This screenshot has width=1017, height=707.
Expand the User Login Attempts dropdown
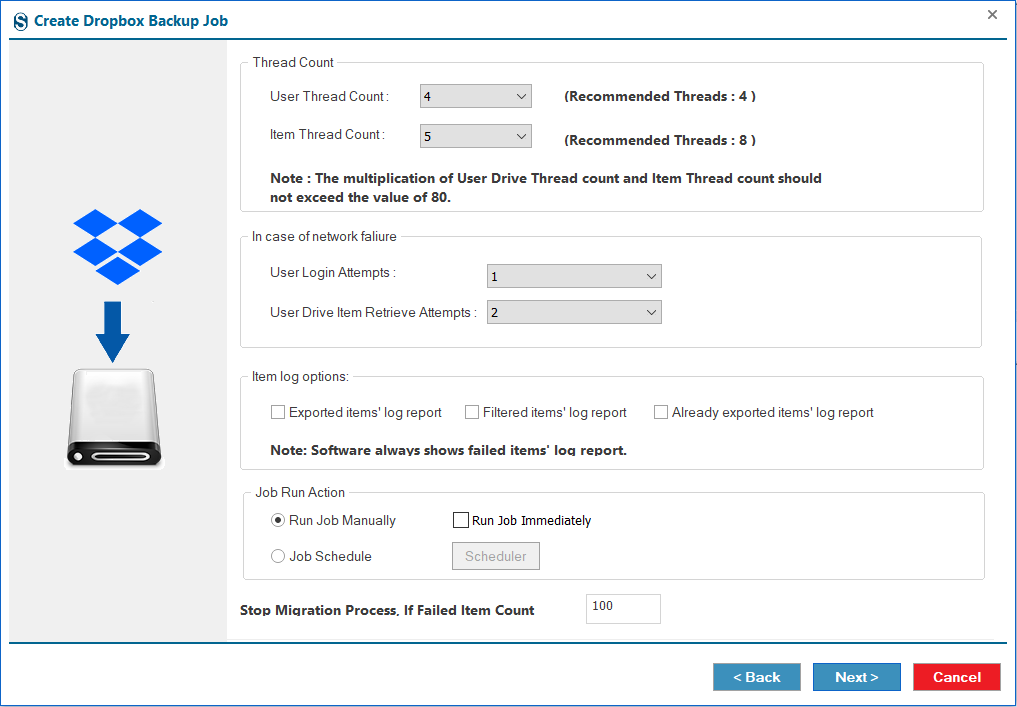point(574,276)
